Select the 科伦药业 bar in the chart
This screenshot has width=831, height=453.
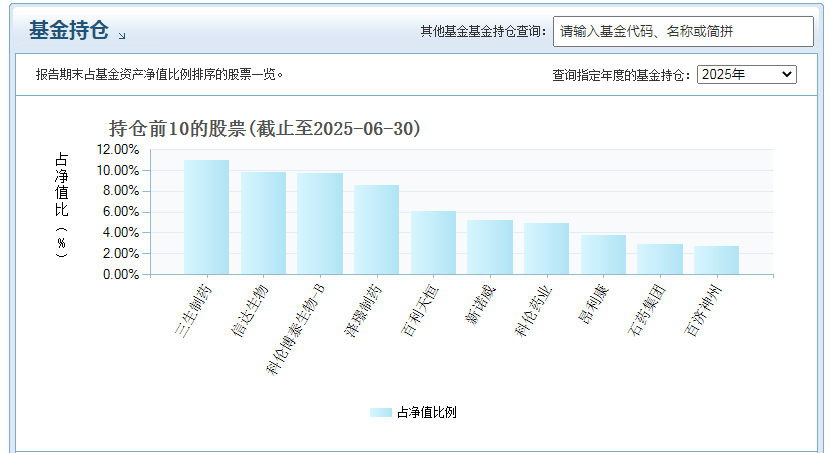(546, 249)
